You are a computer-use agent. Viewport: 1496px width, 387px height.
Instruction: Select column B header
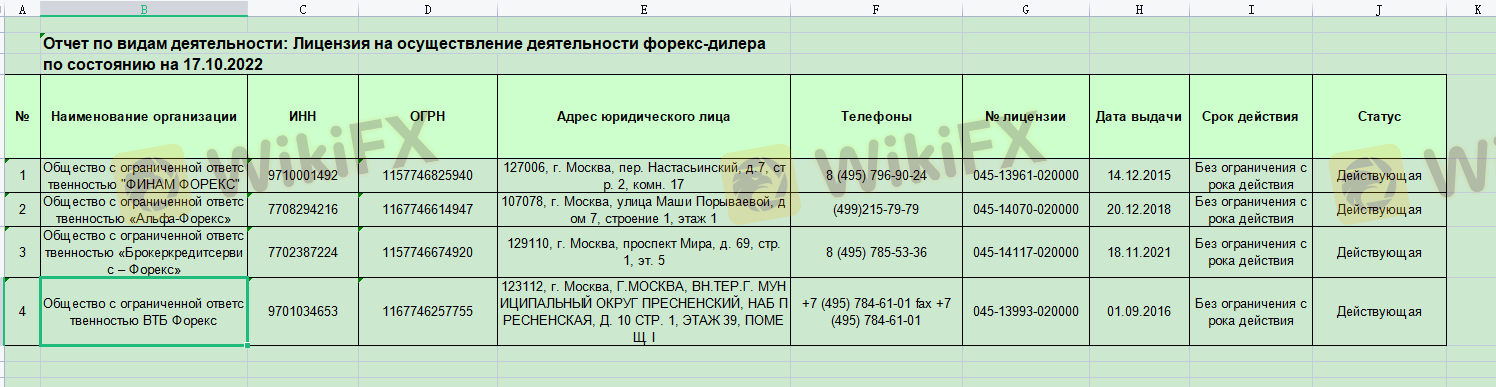tap(144, 8)
